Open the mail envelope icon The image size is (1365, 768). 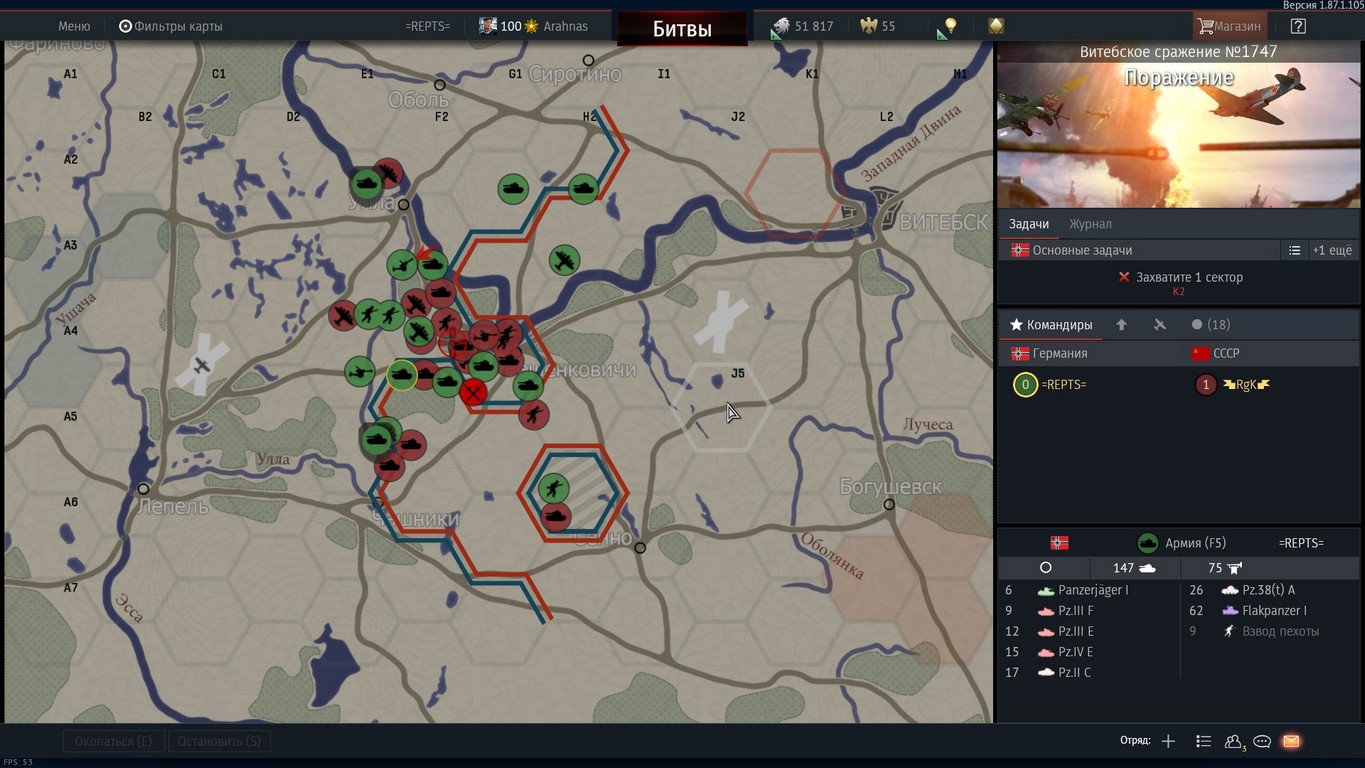point(1291,741)
